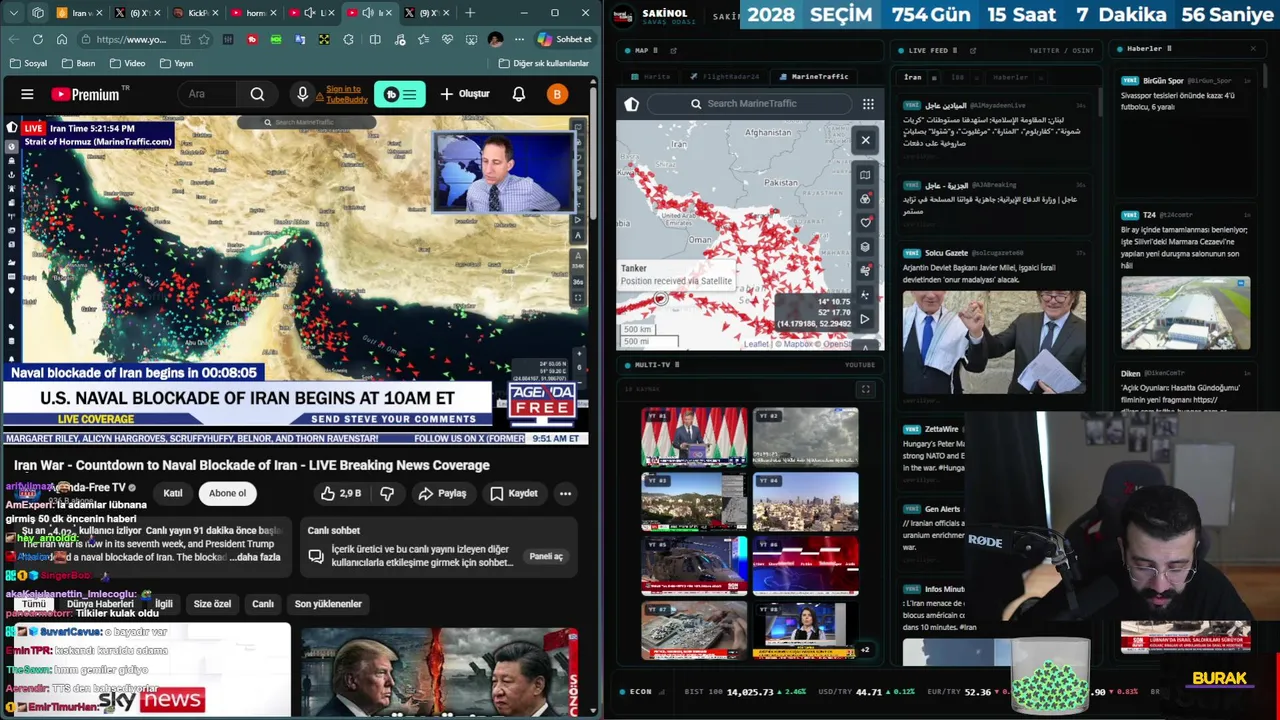
Task: Open the YouTube hamburger guide menu
Action: (27, 94)
